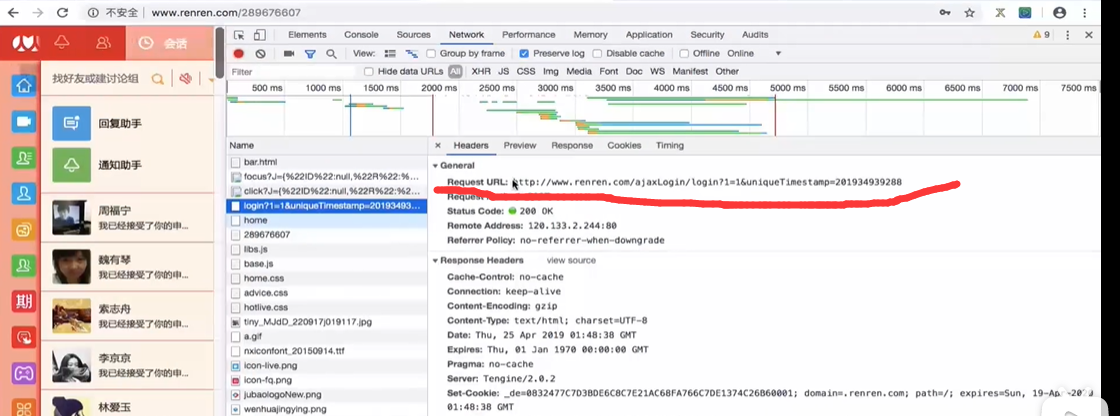
Task: Uncheck Preserve log checkbox
Action: pyautogui.click(x=524, y=54)
